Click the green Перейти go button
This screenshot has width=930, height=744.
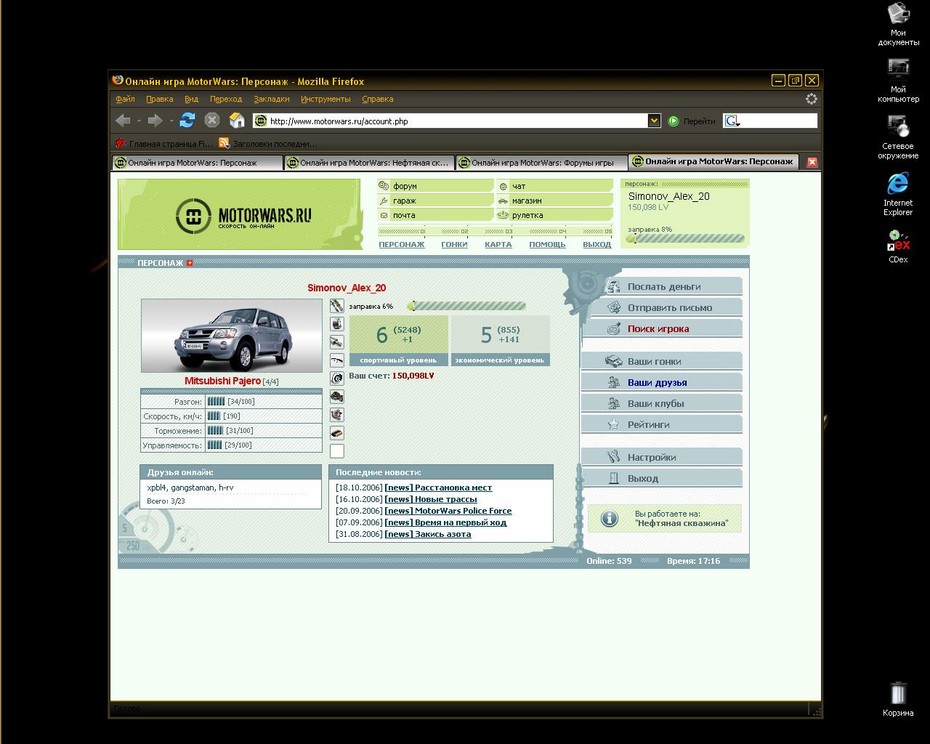tap(692, 121)
